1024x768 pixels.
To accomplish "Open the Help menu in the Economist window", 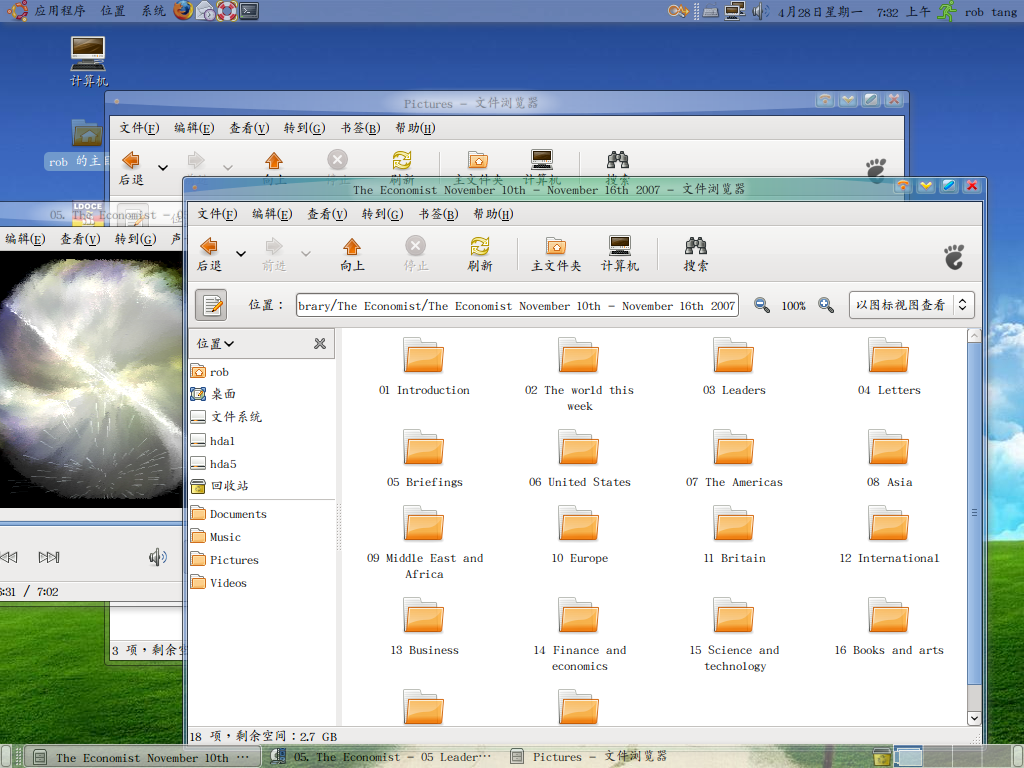I will [493, 214].
